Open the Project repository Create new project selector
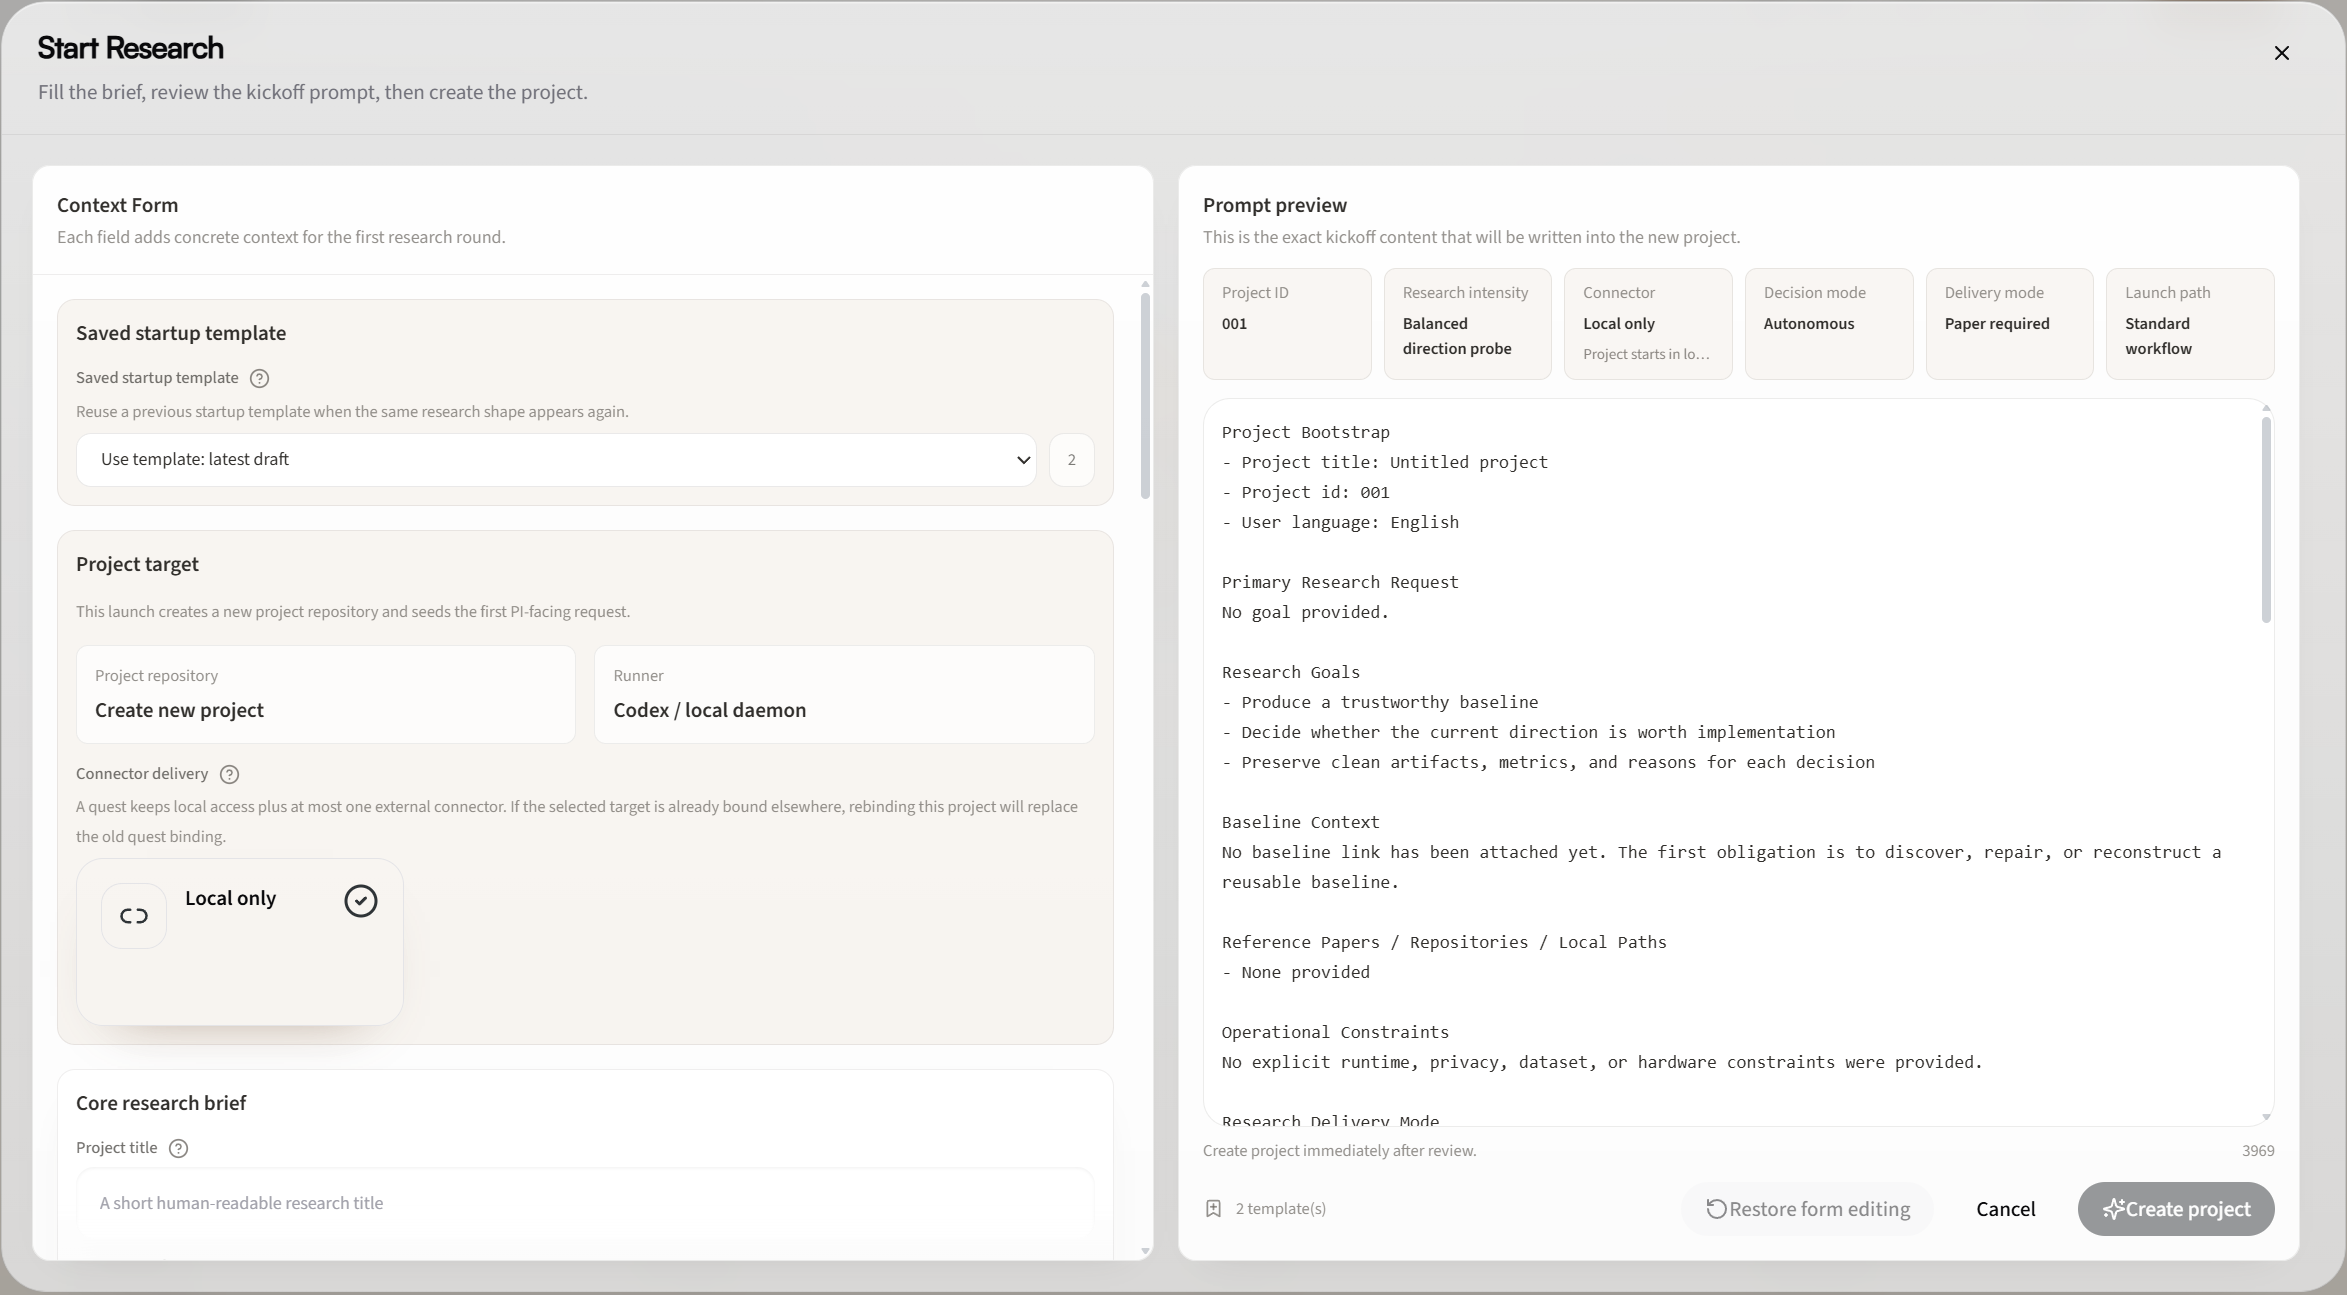 click(x=324, y=694)
